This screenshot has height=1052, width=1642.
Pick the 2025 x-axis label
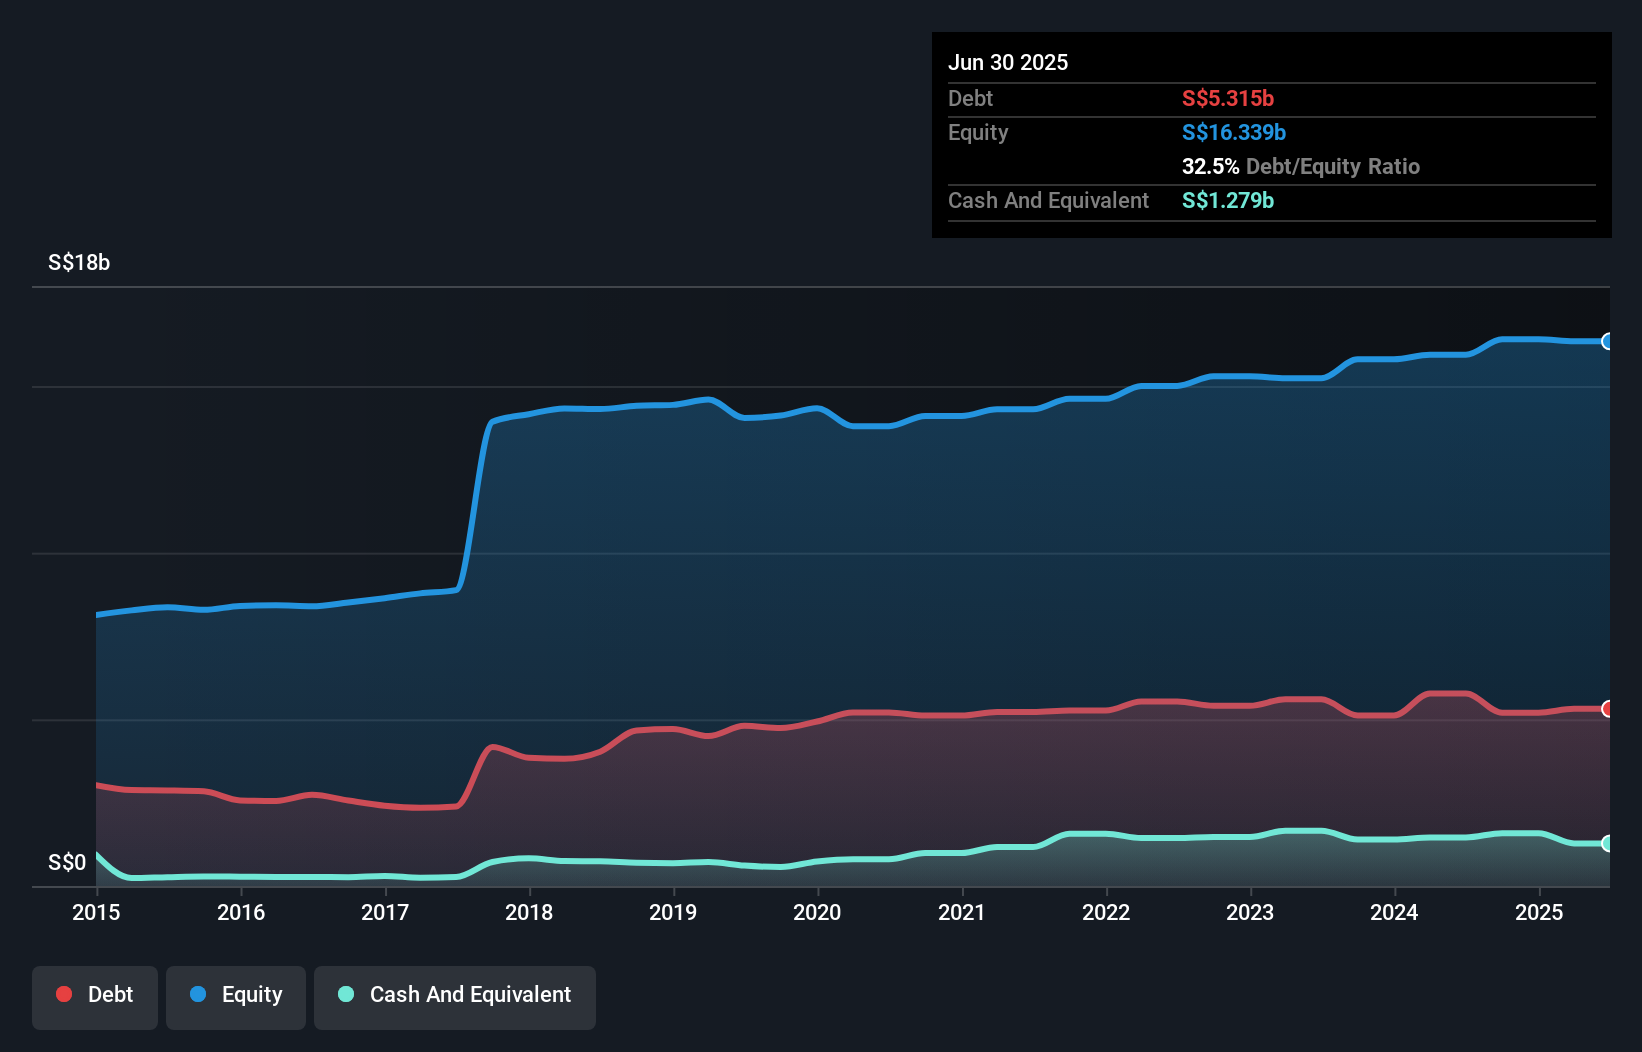(x=1539, y=913)
